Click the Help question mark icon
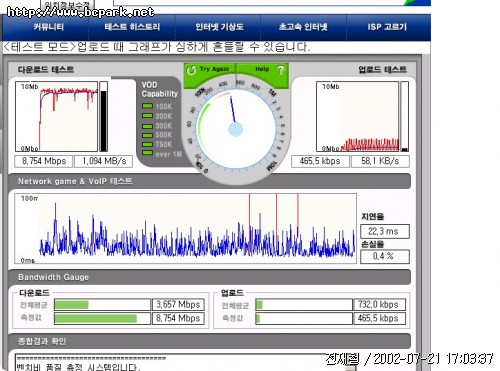 point(281,70)
